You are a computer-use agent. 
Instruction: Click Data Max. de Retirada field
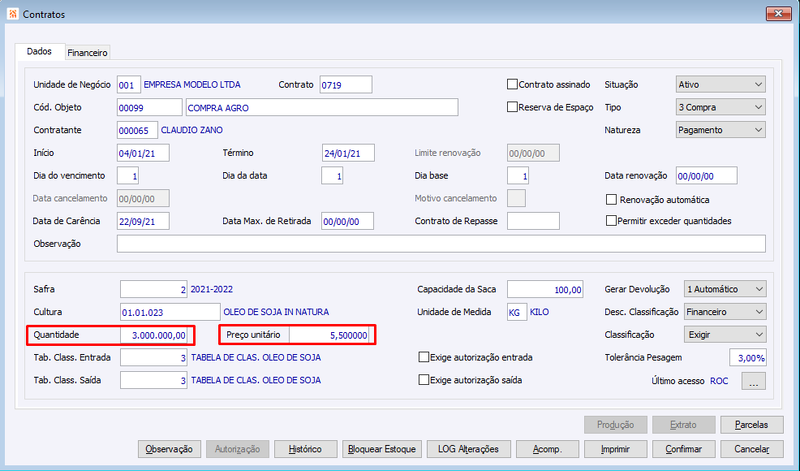[x=347, y=221]
